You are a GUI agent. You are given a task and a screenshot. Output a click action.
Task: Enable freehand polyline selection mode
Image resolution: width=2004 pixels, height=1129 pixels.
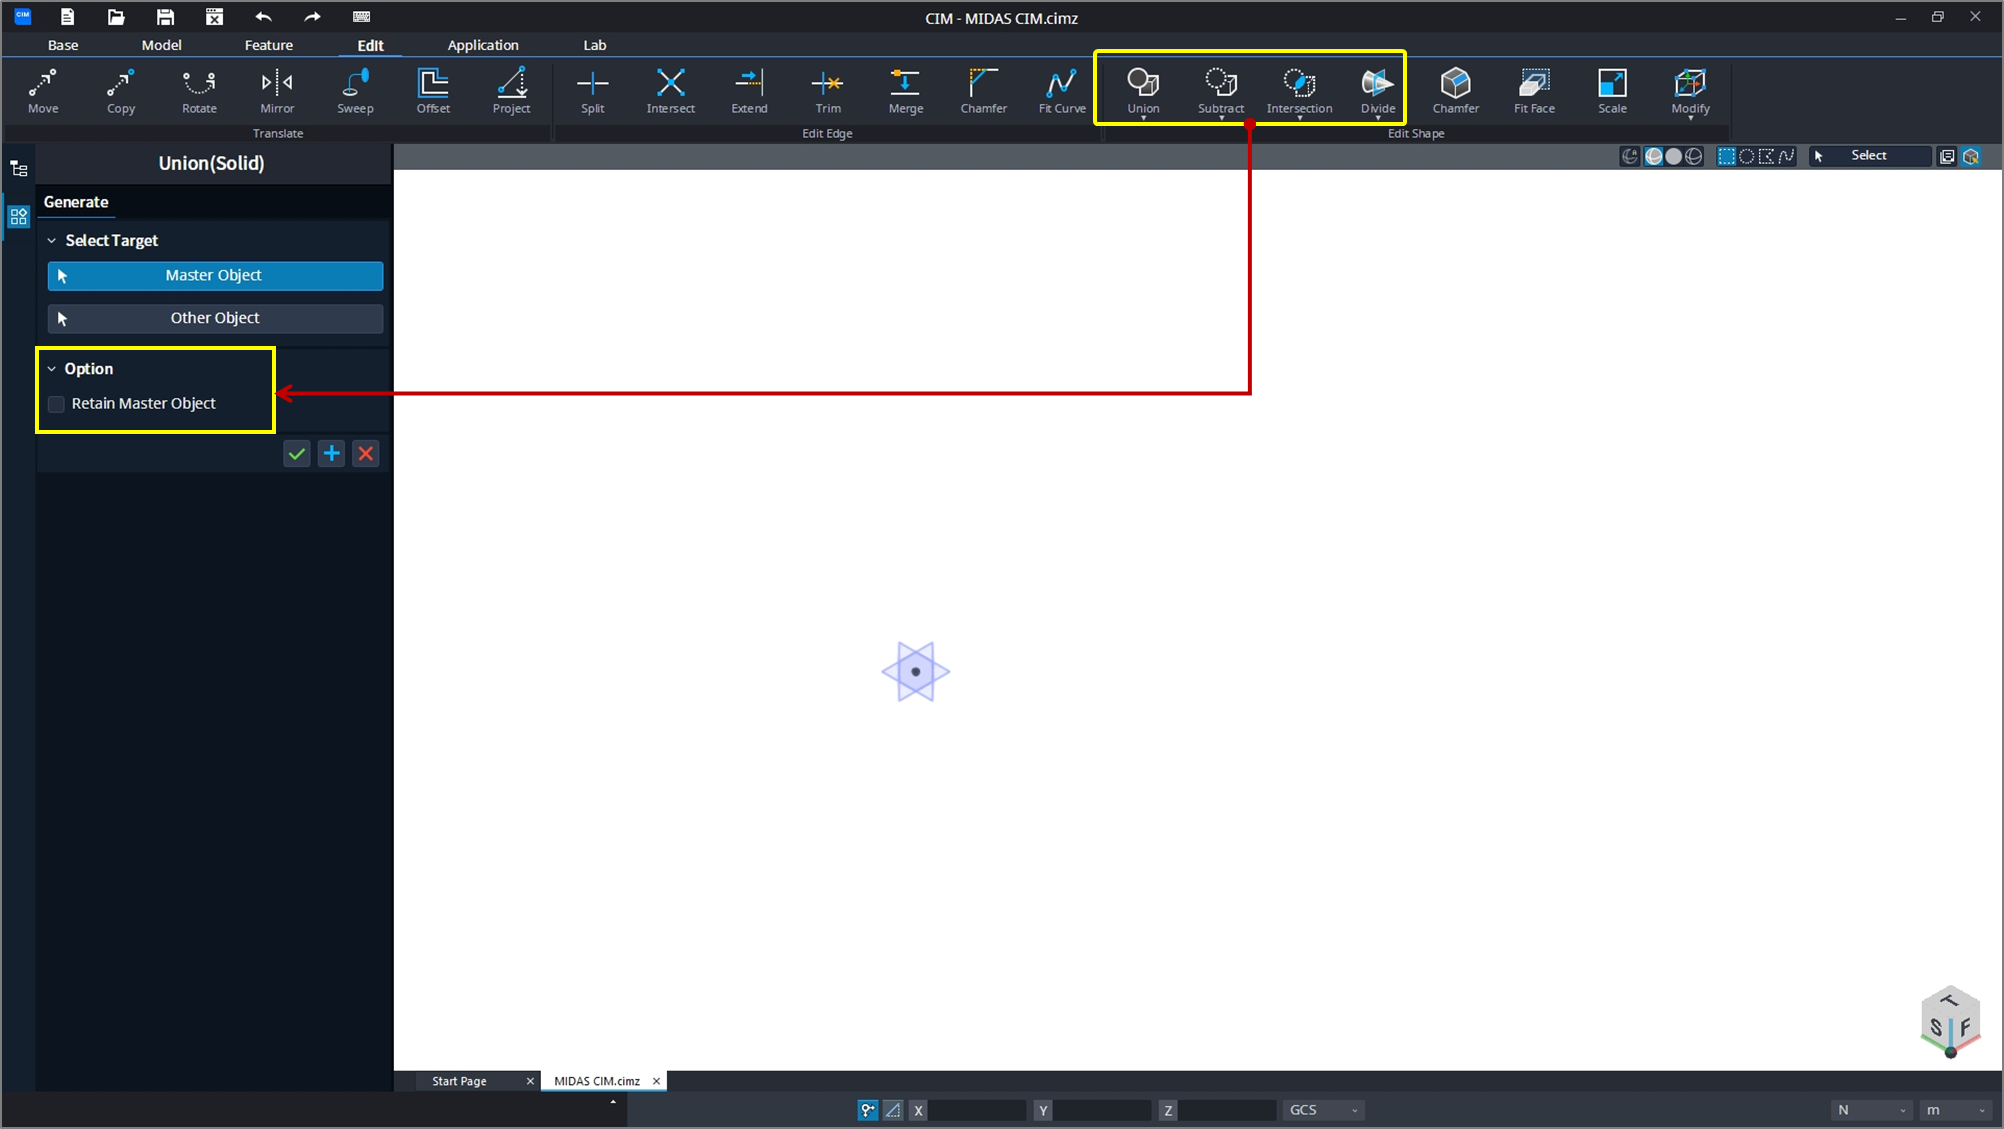pos(1787,156)
